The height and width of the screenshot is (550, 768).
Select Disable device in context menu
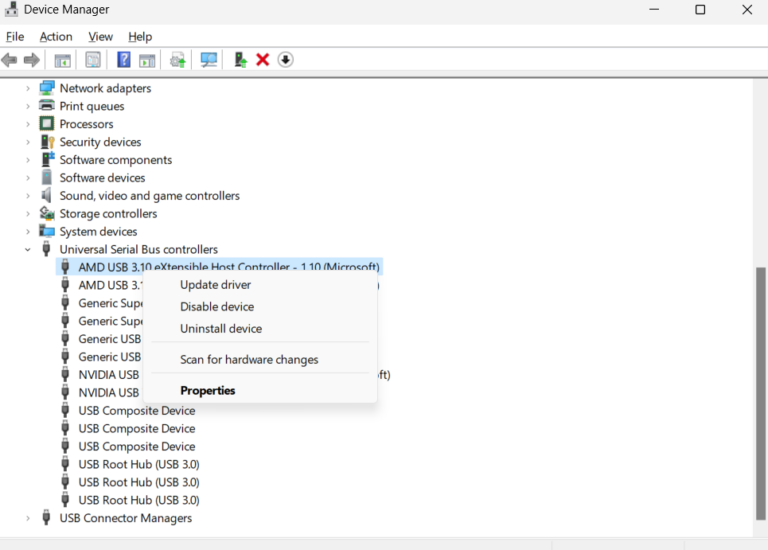[217, 307]
